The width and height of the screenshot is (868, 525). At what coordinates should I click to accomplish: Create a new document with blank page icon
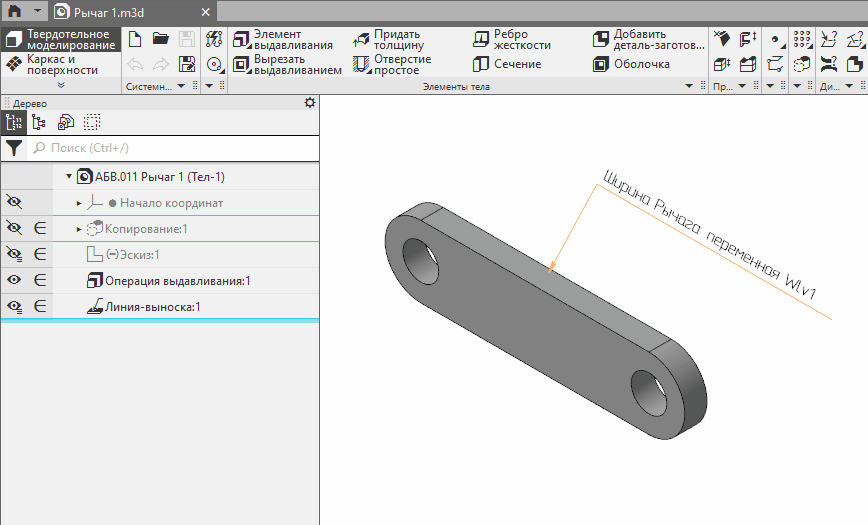135,39
